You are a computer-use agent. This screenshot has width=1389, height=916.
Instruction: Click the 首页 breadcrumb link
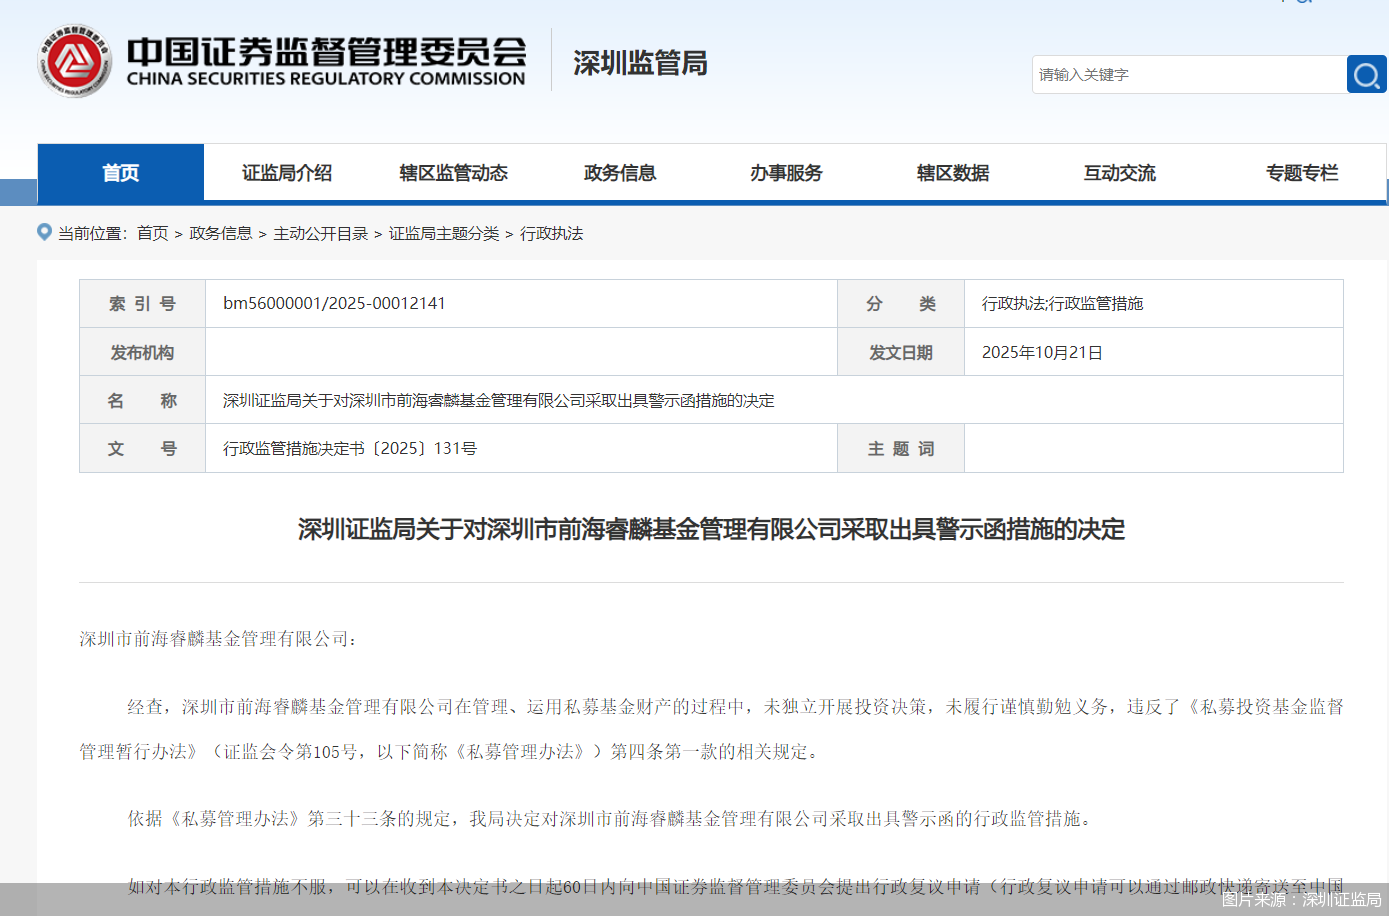[x=153, y=233]
